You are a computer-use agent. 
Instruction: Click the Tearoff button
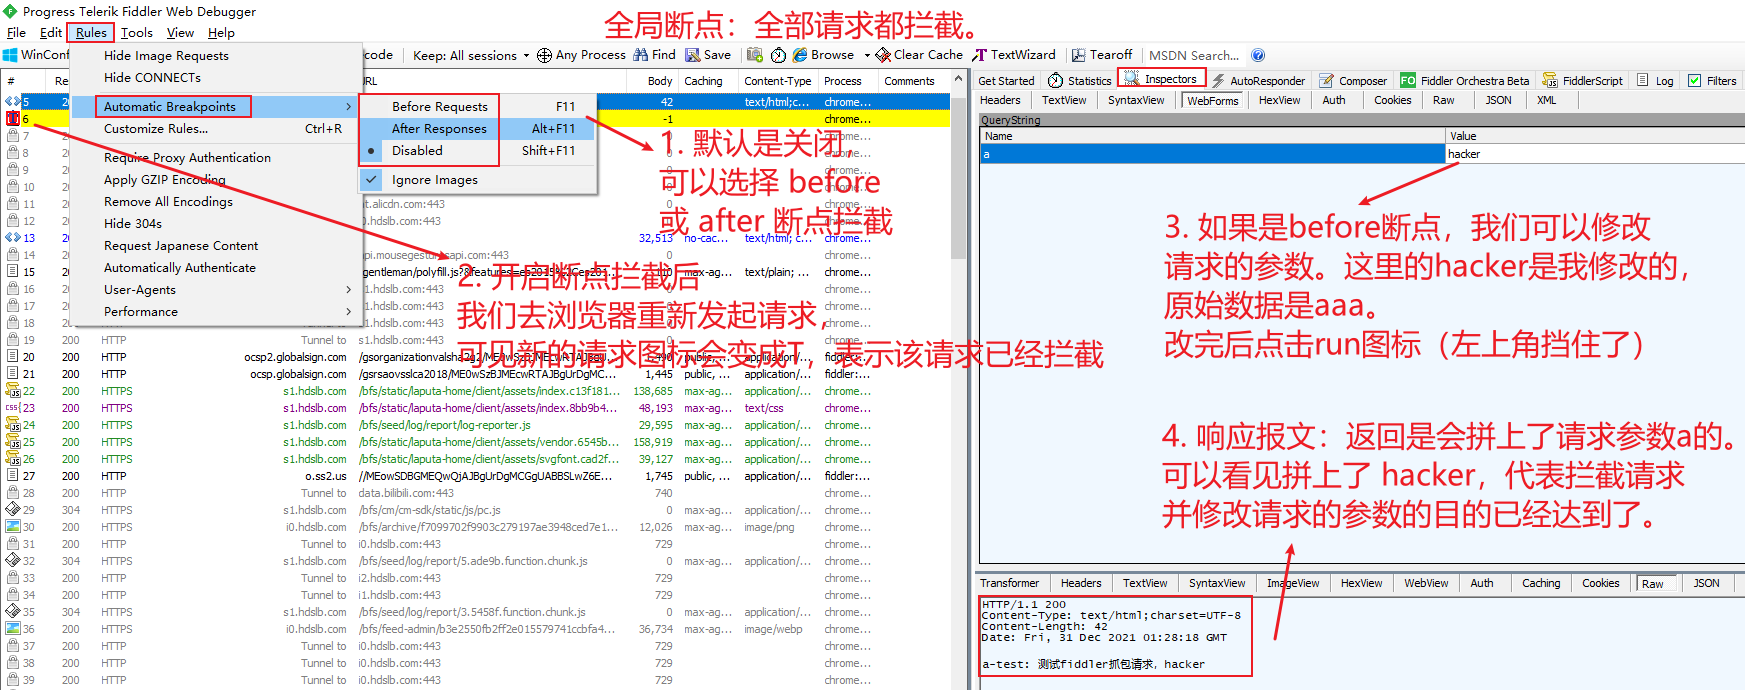1102,55
